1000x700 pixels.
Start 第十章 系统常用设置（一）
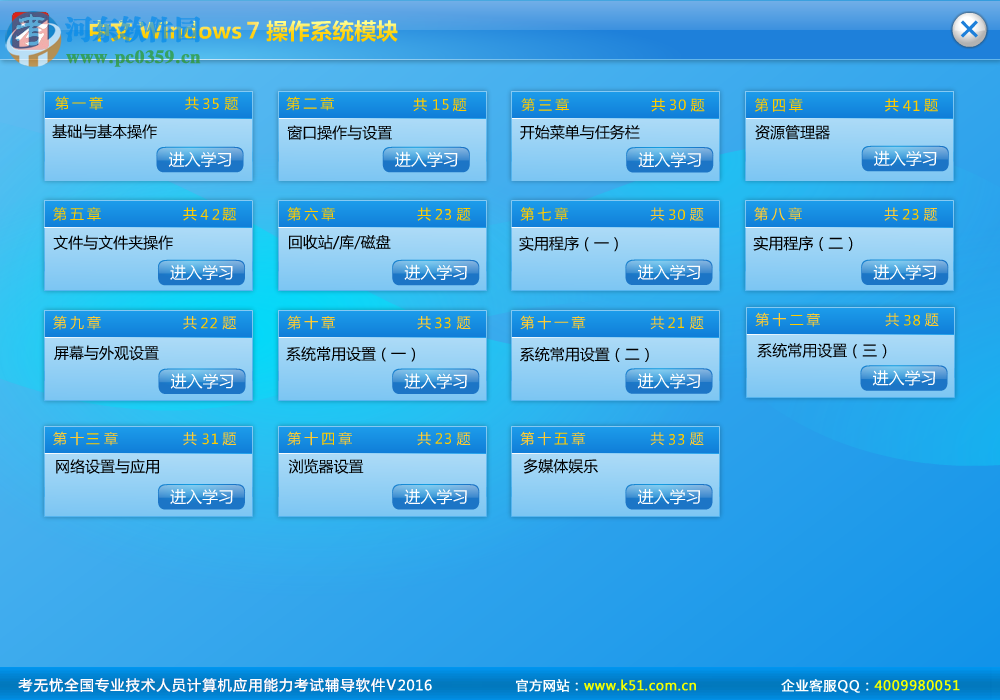pos(436,380)
